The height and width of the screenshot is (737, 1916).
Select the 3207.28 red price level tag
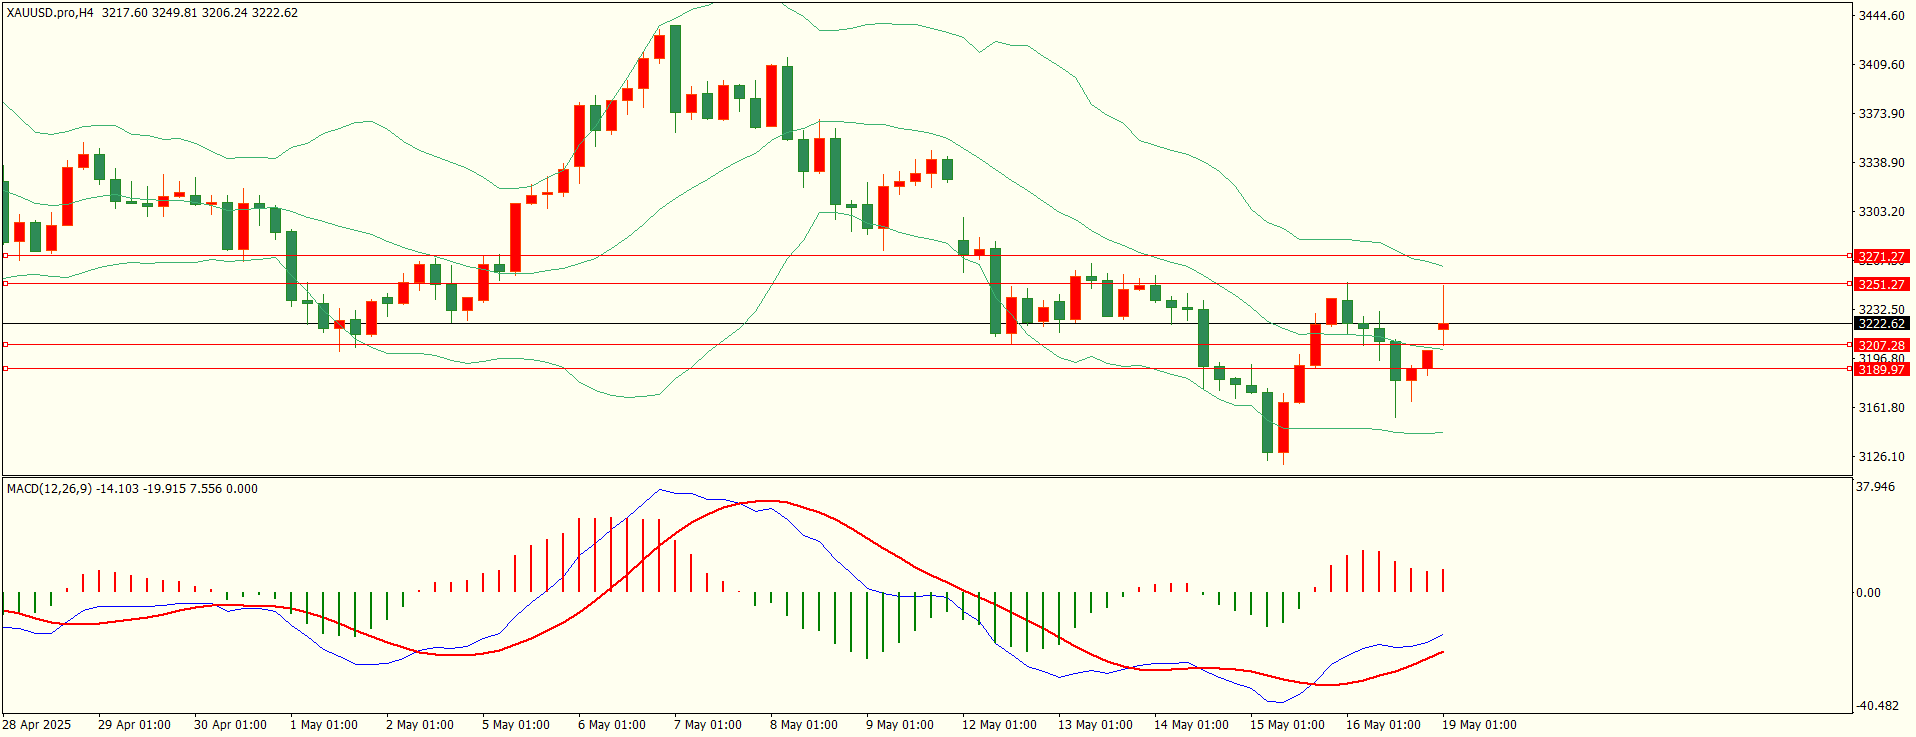tap(1881, 346)
